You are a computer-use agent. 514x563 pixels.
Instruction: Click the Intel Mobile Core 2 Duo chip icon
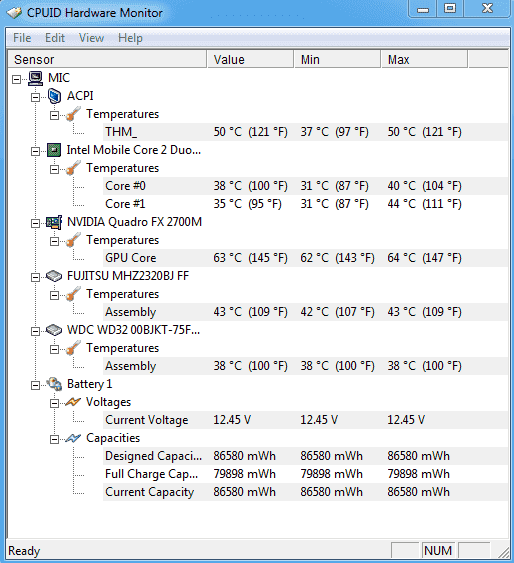click(54, 150)
